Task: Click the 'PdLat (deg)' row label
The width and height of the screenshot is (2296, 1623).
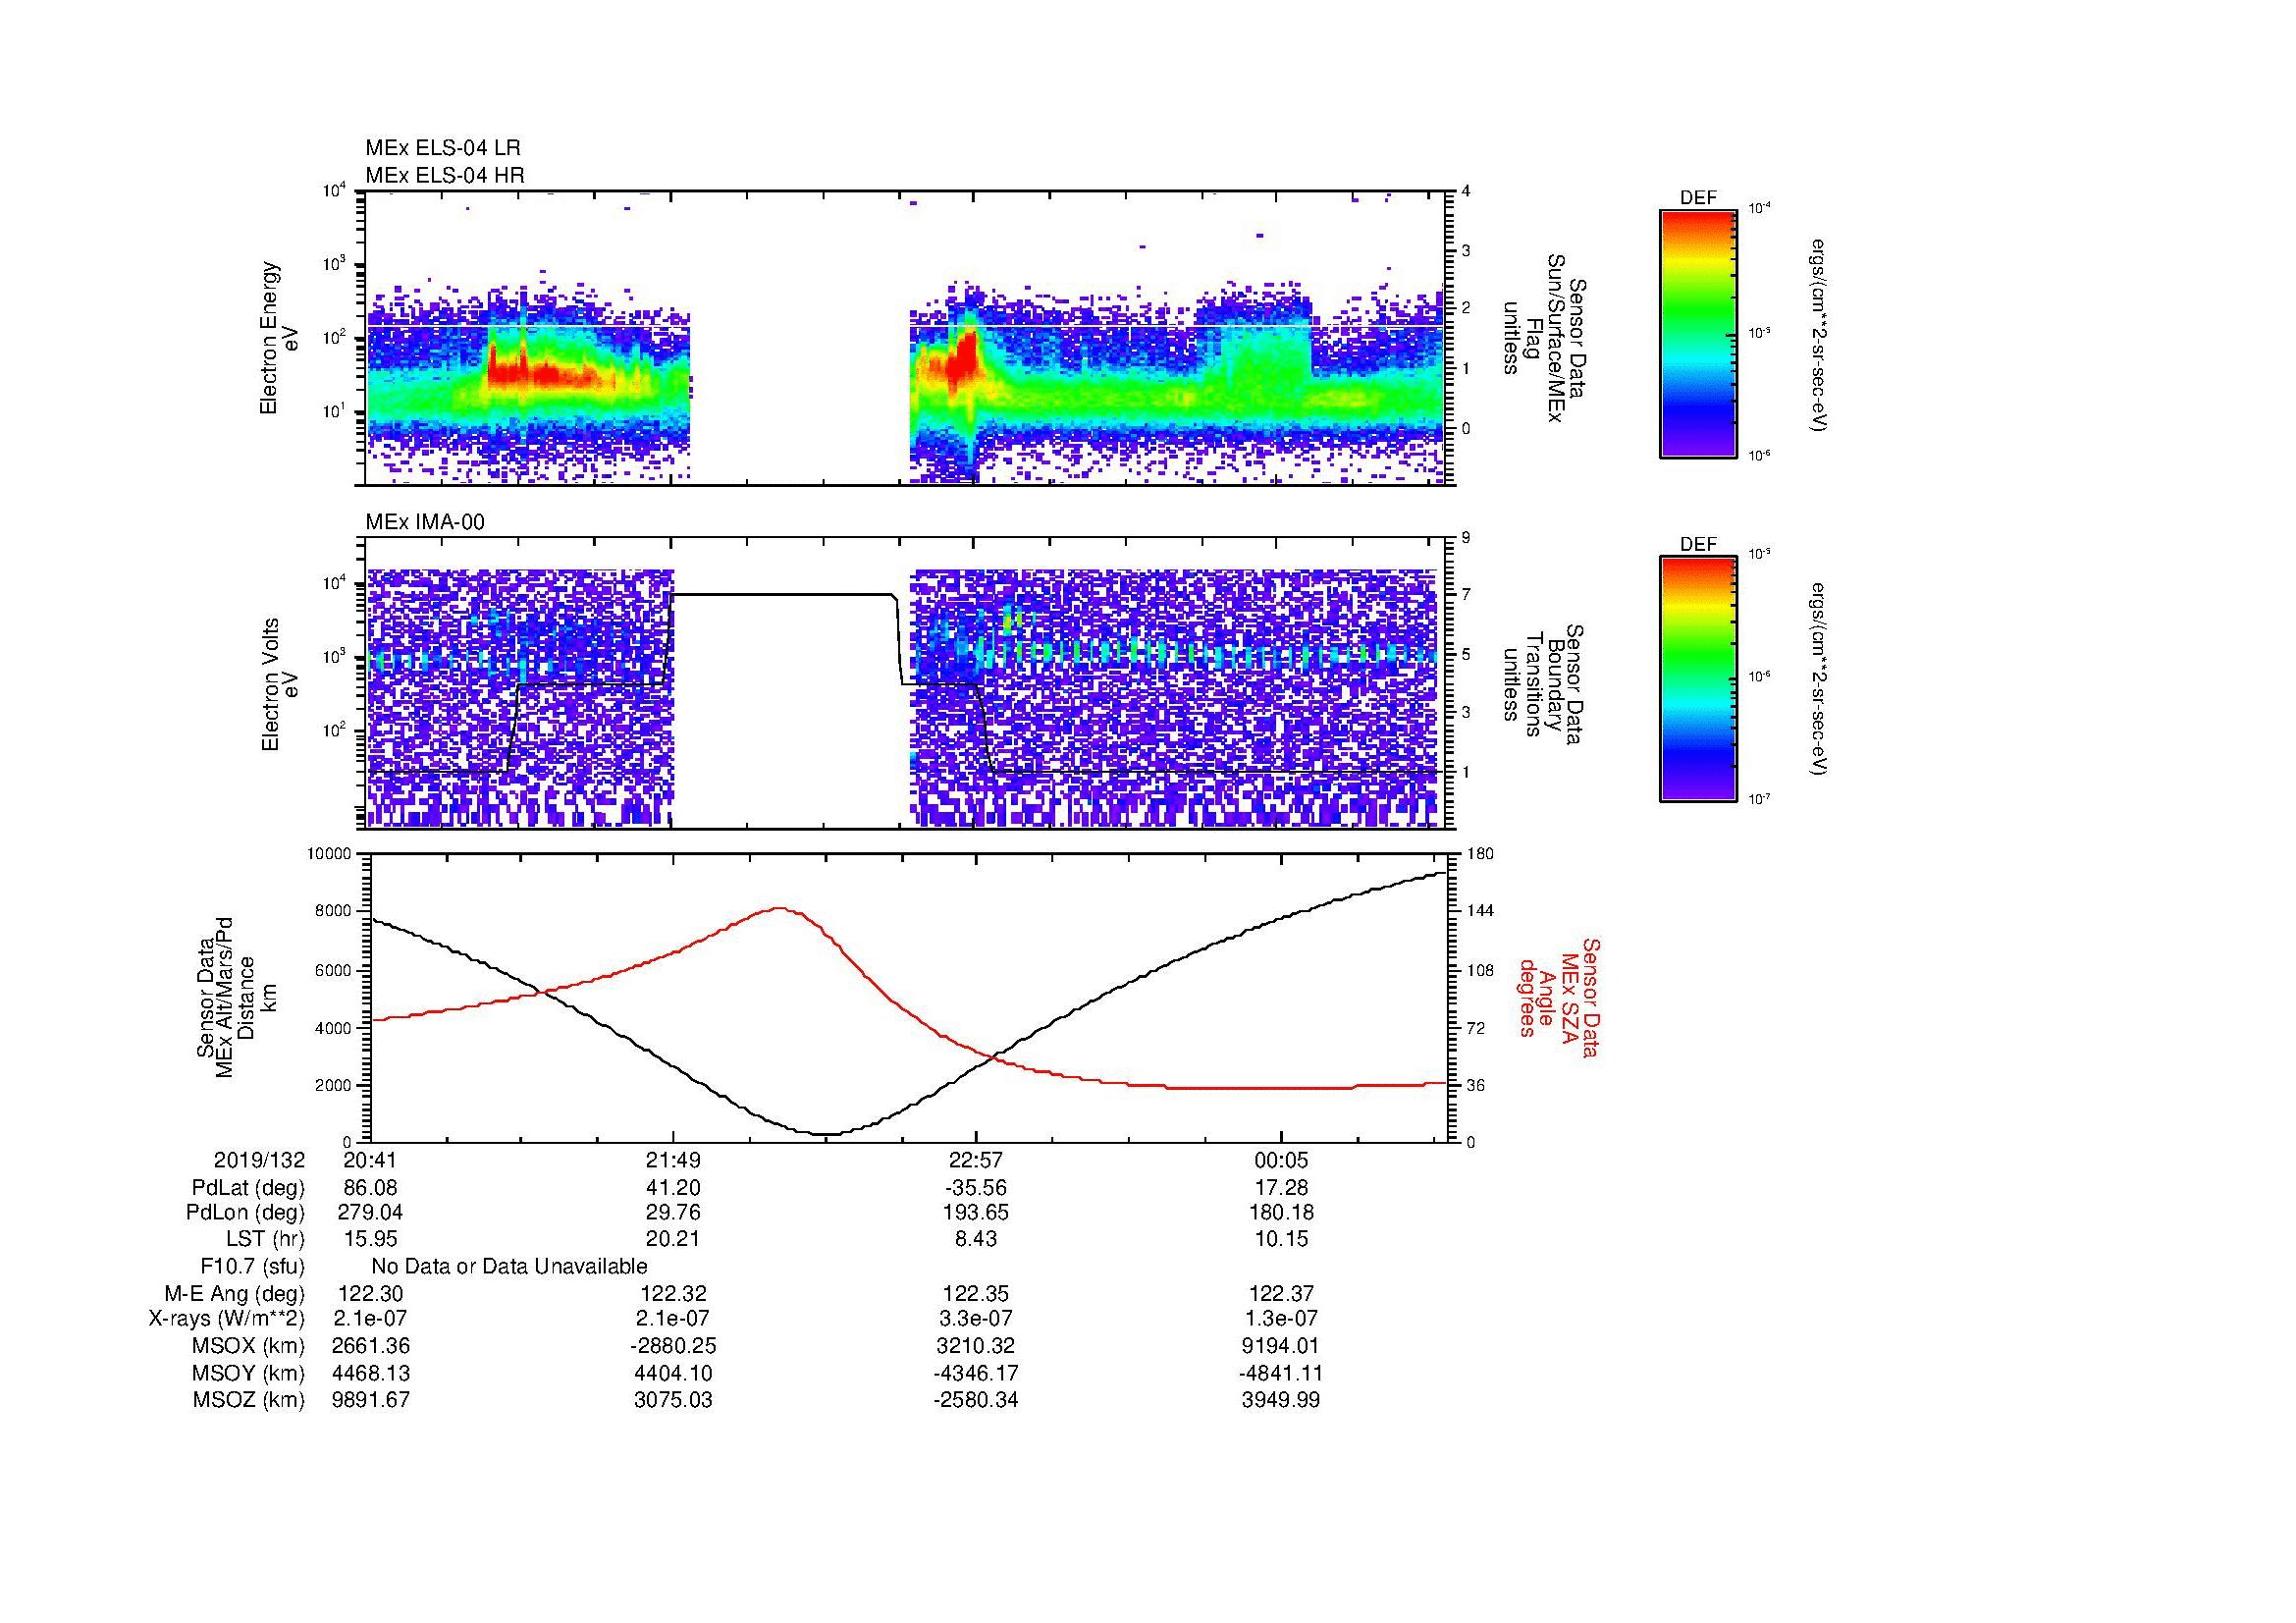Action: click(x=248, y=1188)
